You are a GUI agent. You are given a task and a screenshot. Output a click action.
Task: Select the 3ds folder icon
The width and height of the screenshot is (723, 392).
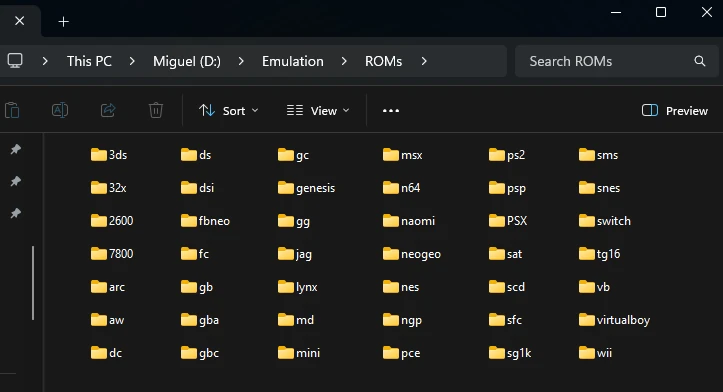pos(99,154)
